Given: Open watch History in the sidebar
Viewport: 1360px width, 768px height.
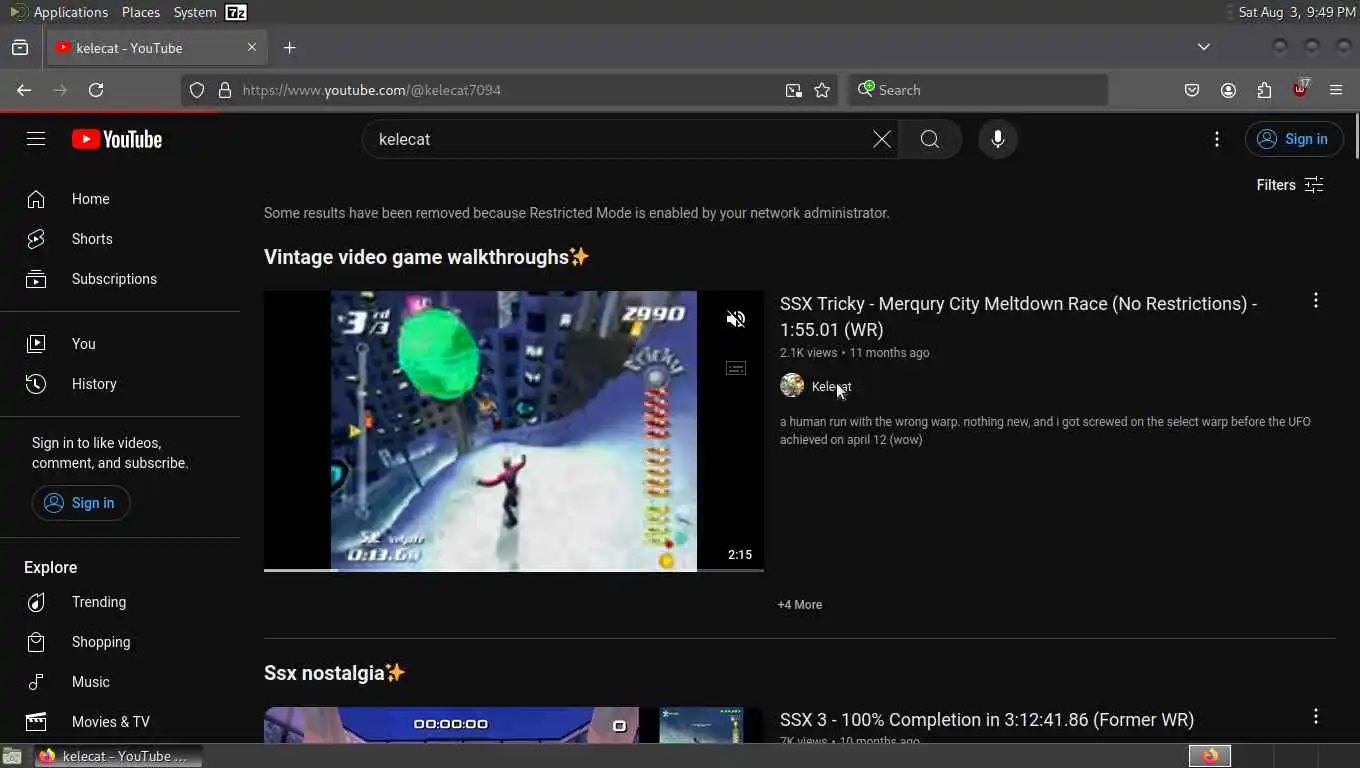Looking at the screenshot, I should point(120,384).
